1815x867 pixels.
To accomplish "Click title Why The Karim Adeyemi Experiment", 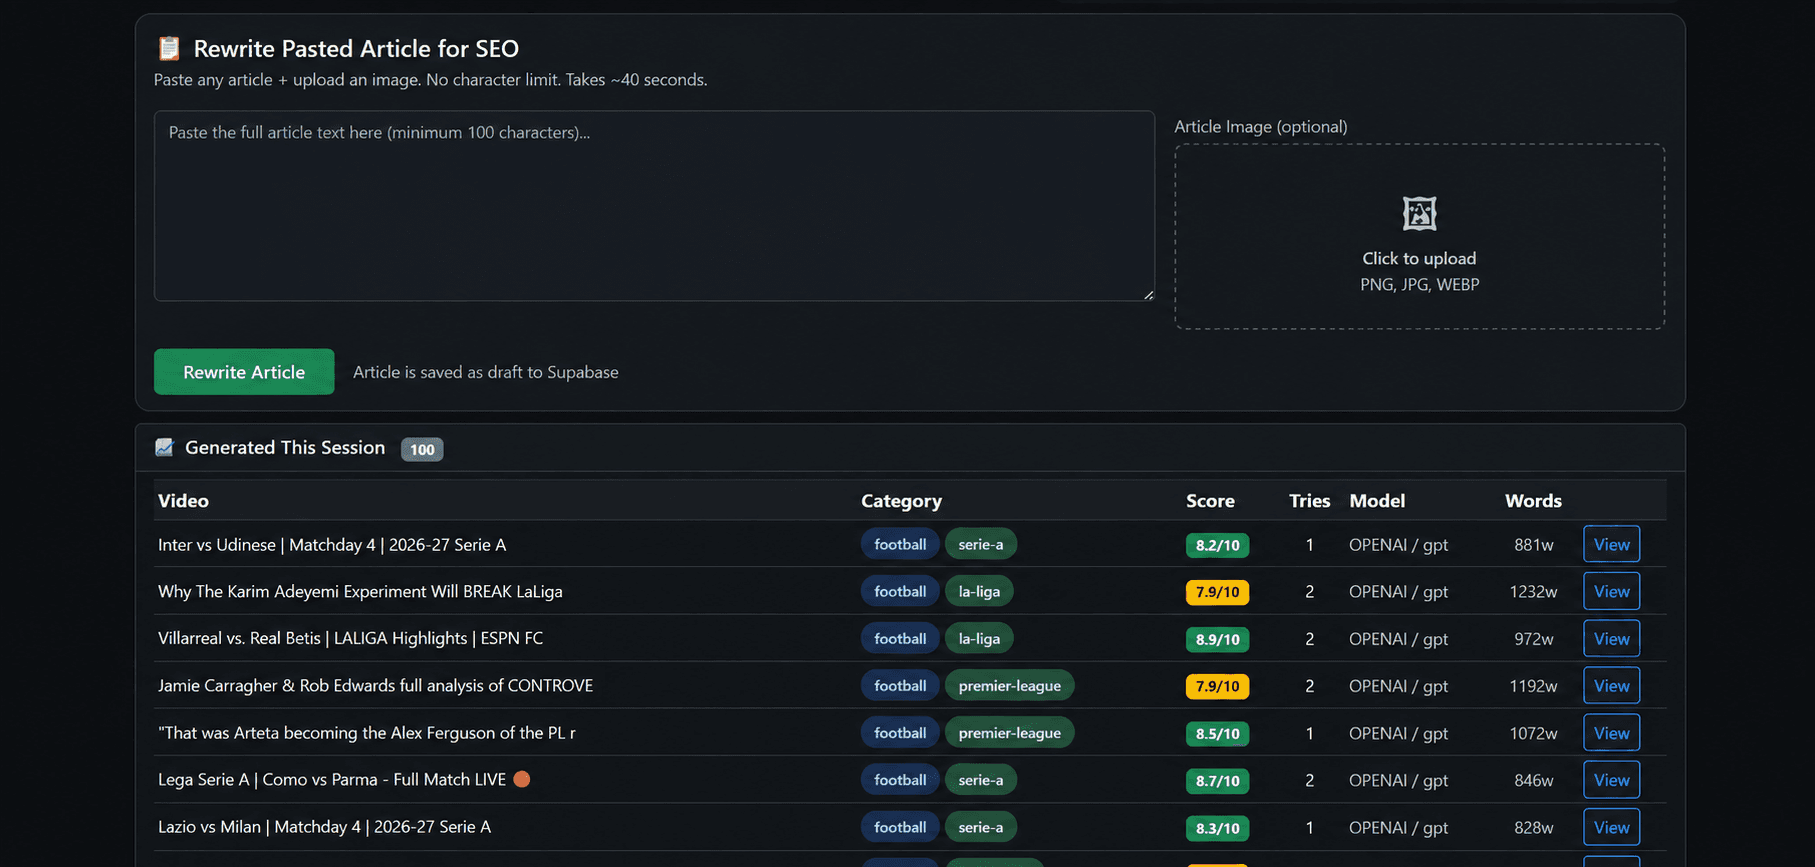I will click(x=360, y=592).
